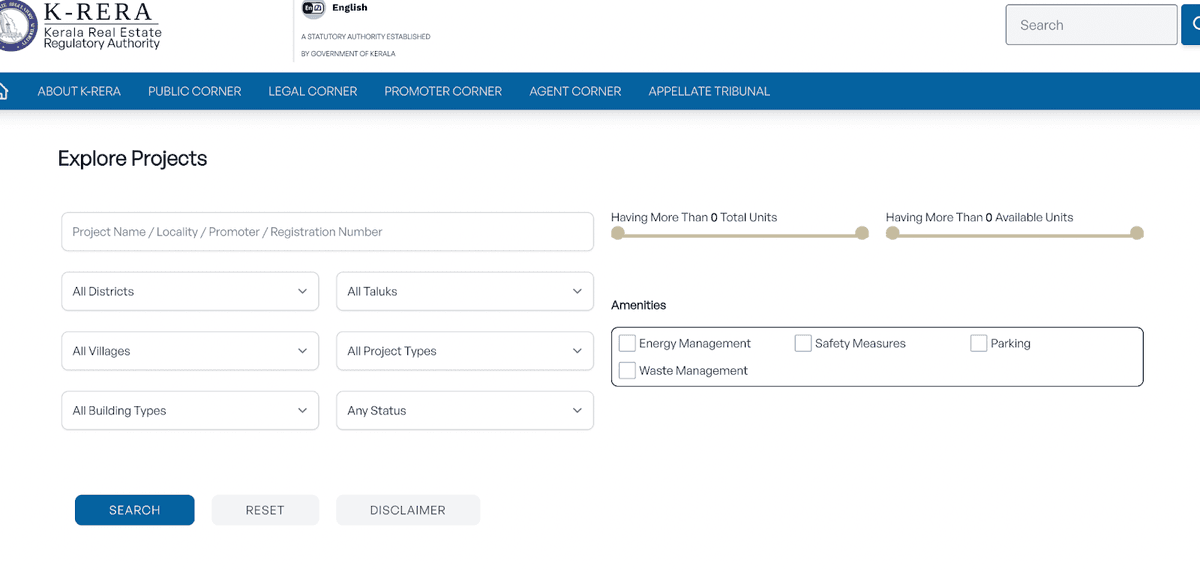This screenshot has width=1200, height=572.
Task: Check the Parking amenity box
Action: pos(979,343)
